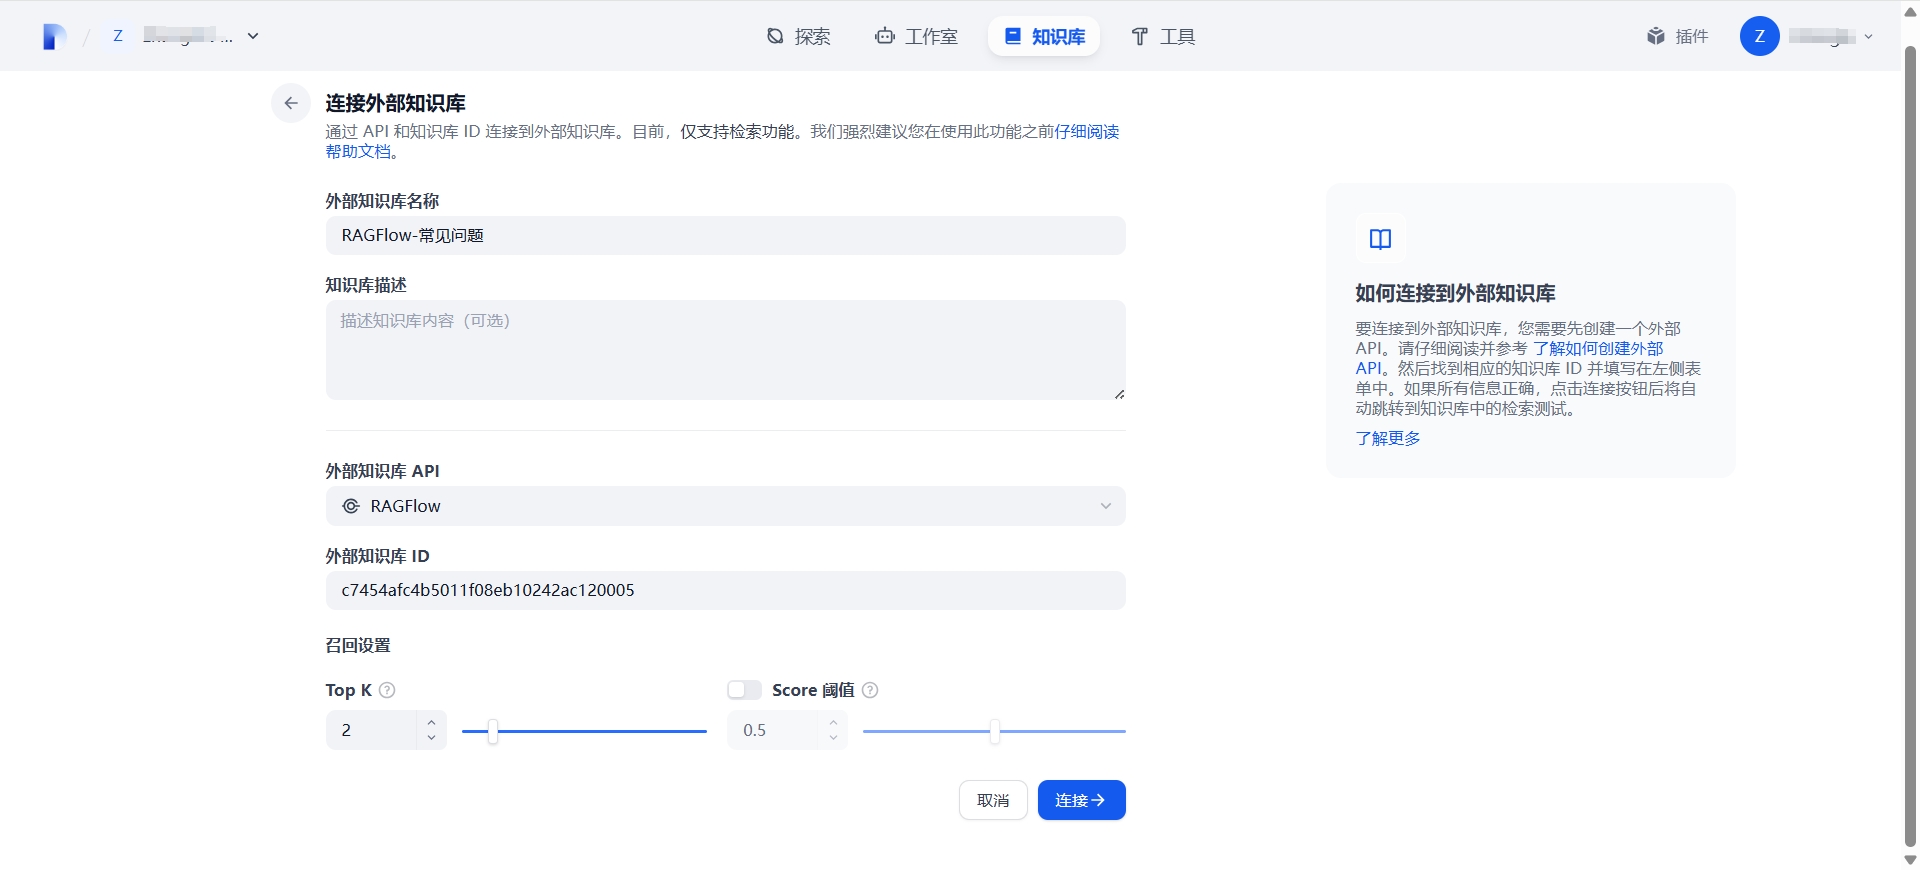
Task: Click the 外部知识库 ID input field
Action: click(x=726, y=590)
